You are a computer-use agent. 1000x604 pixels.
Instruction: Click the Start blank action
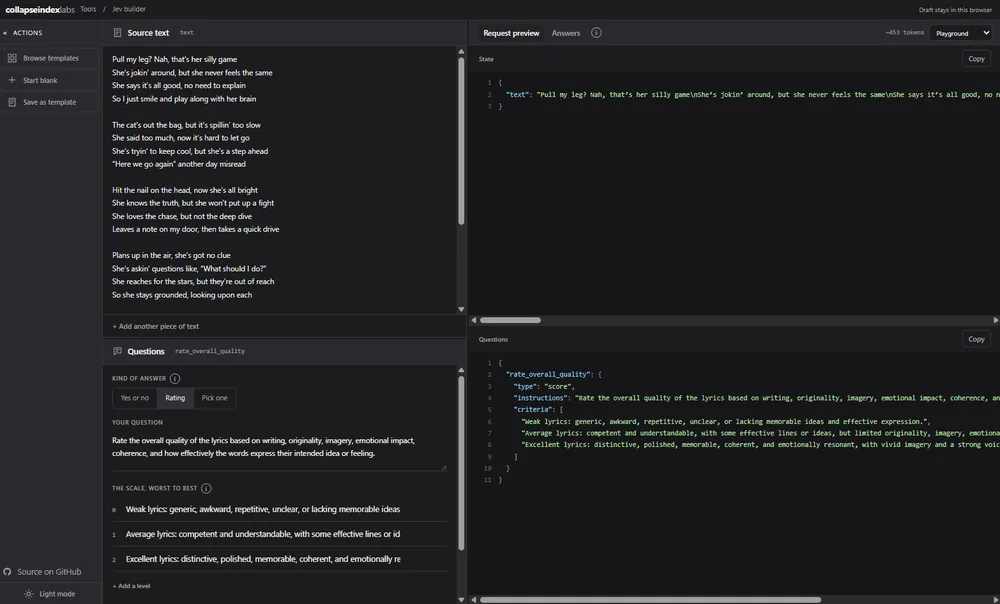tap(50, 80)
